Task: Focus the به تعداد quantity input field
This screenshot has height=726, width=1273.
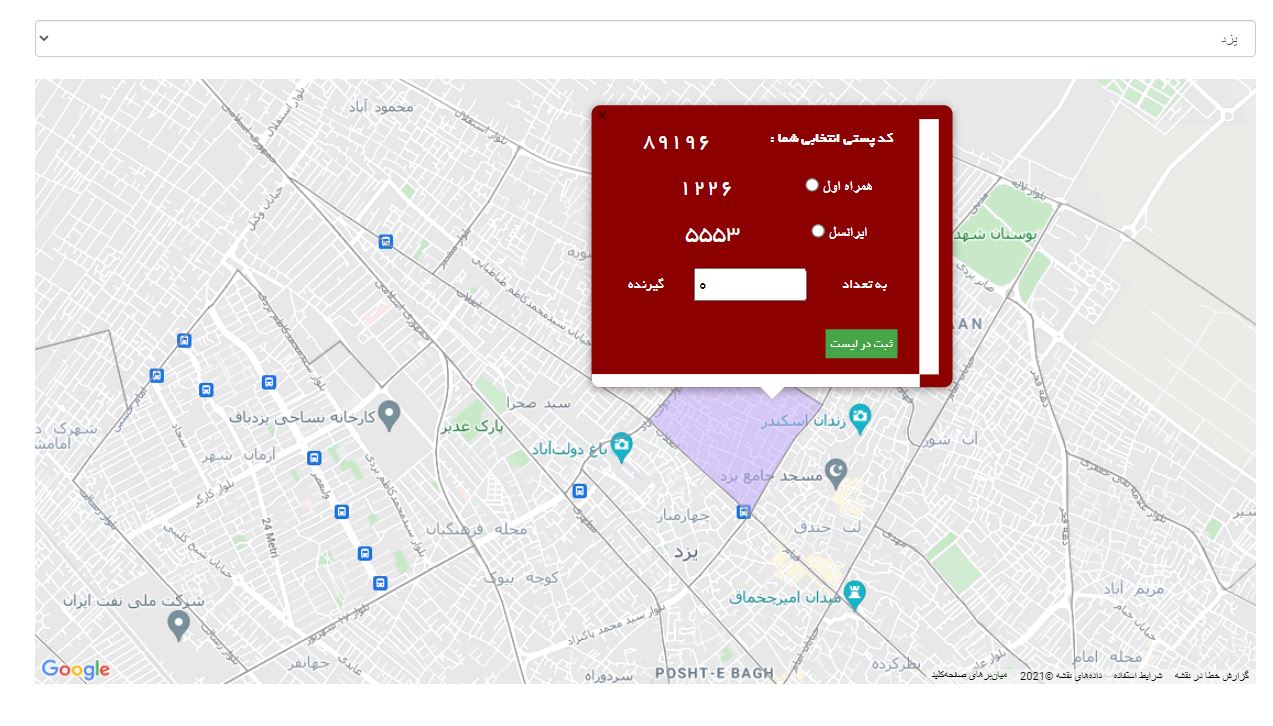Action: coord(750,285)
